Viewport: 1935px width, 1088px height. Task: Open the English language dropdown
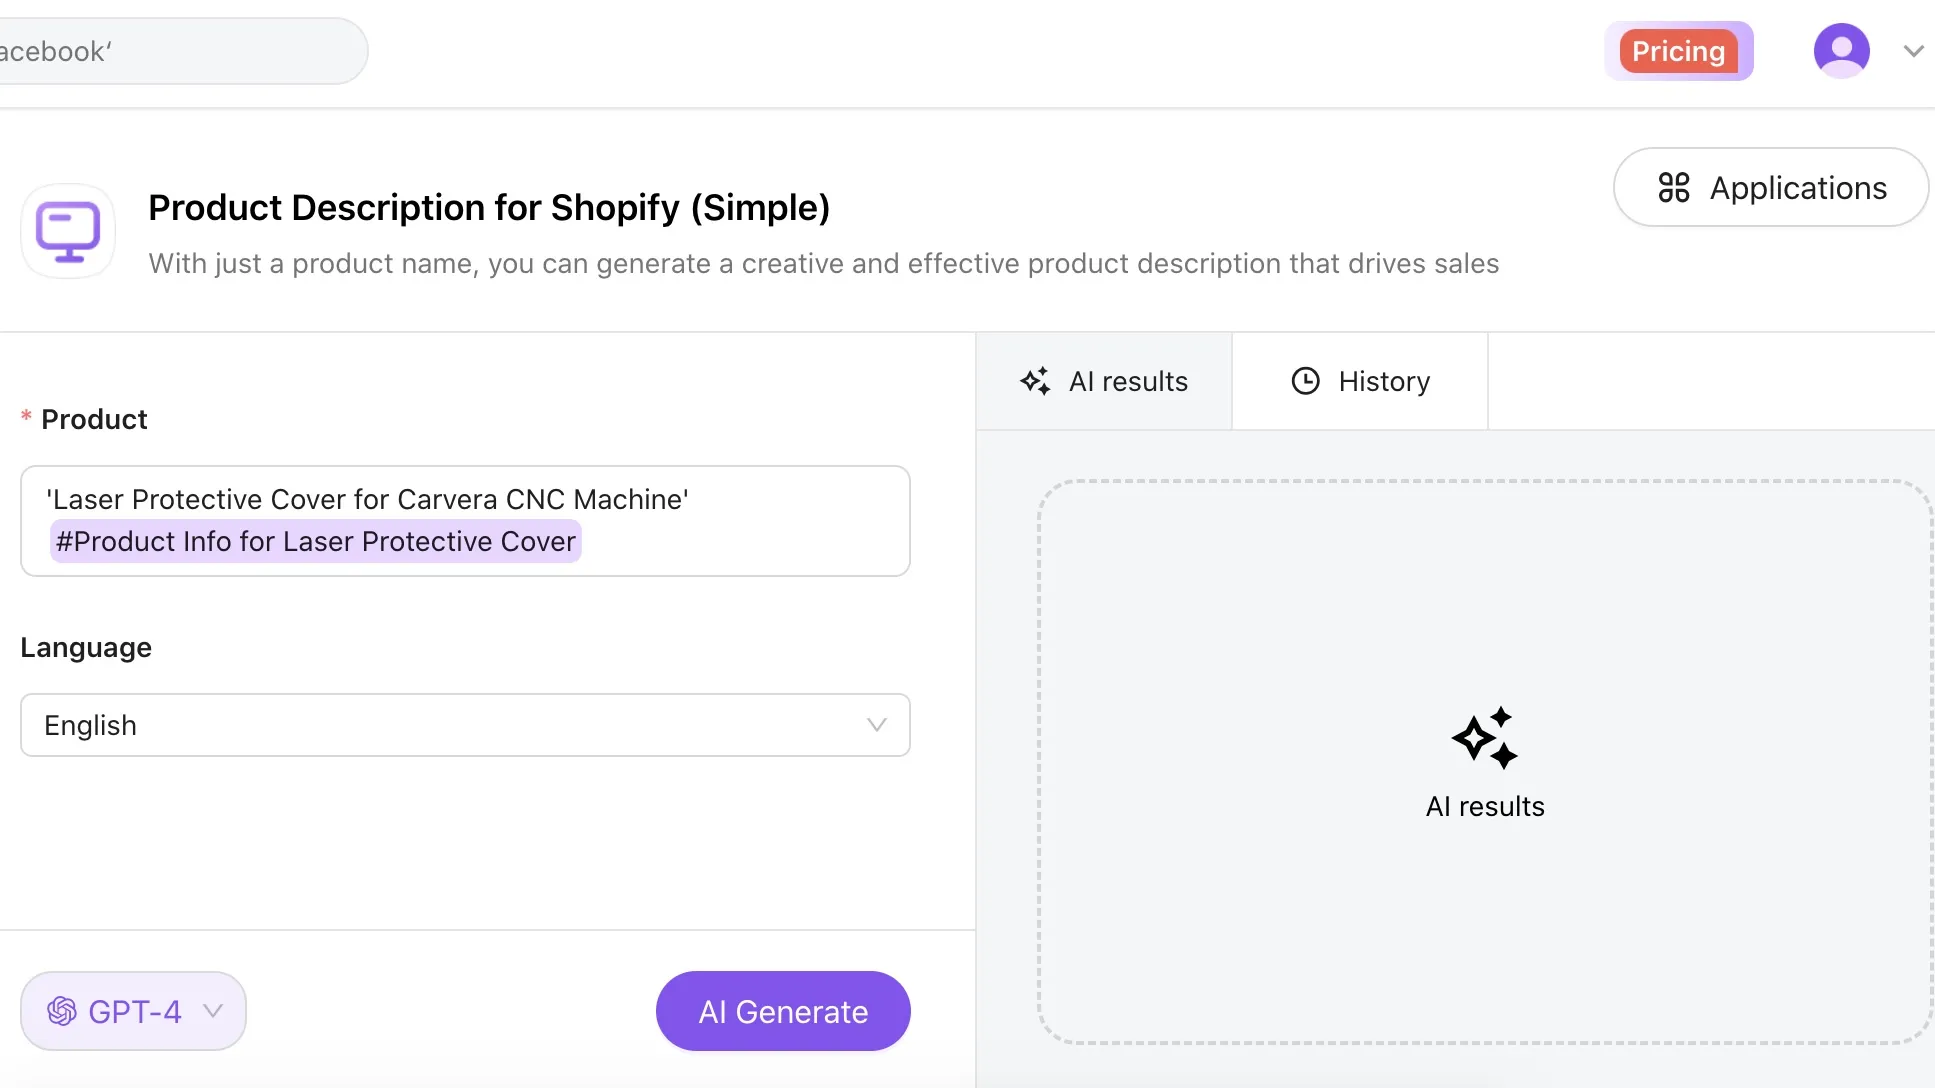465,725
